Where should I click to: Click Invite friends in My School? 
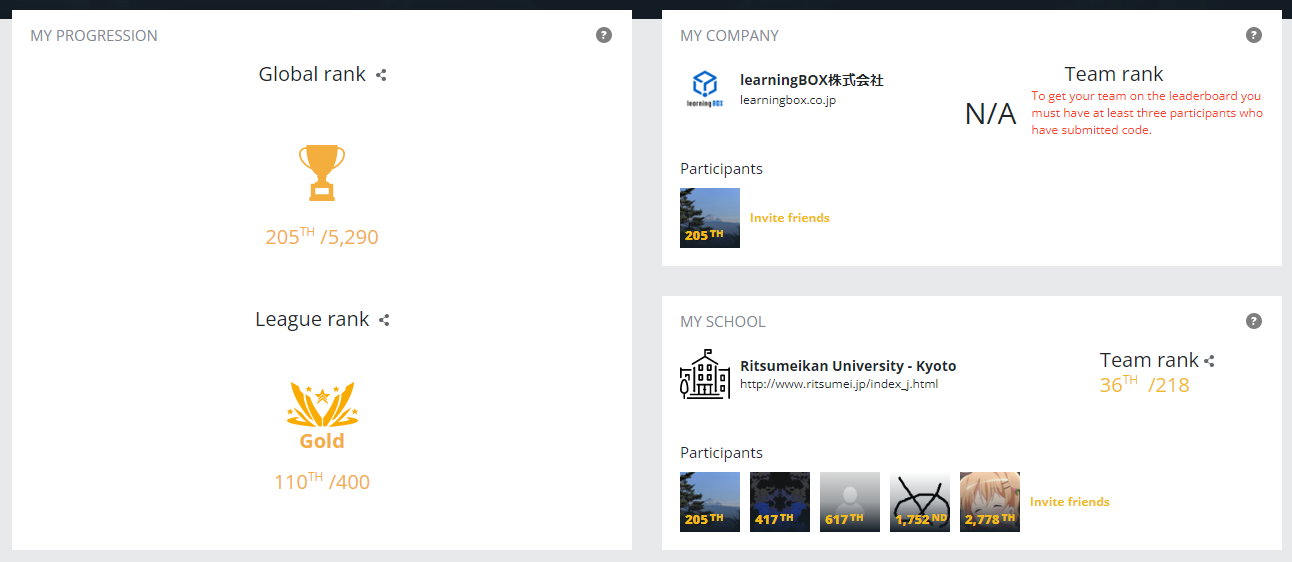[x=1070, y=502]
